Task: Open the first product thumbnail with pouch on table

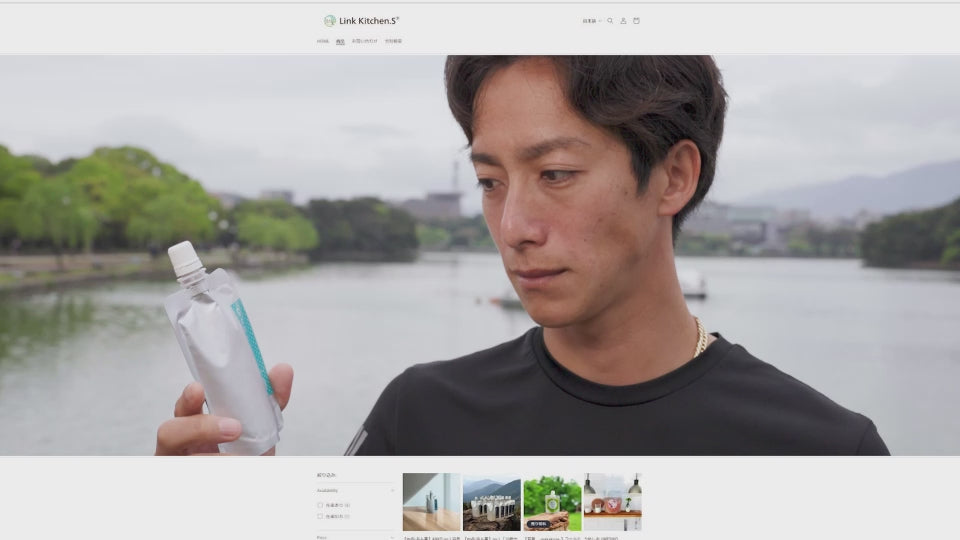Action: [431, 502]
